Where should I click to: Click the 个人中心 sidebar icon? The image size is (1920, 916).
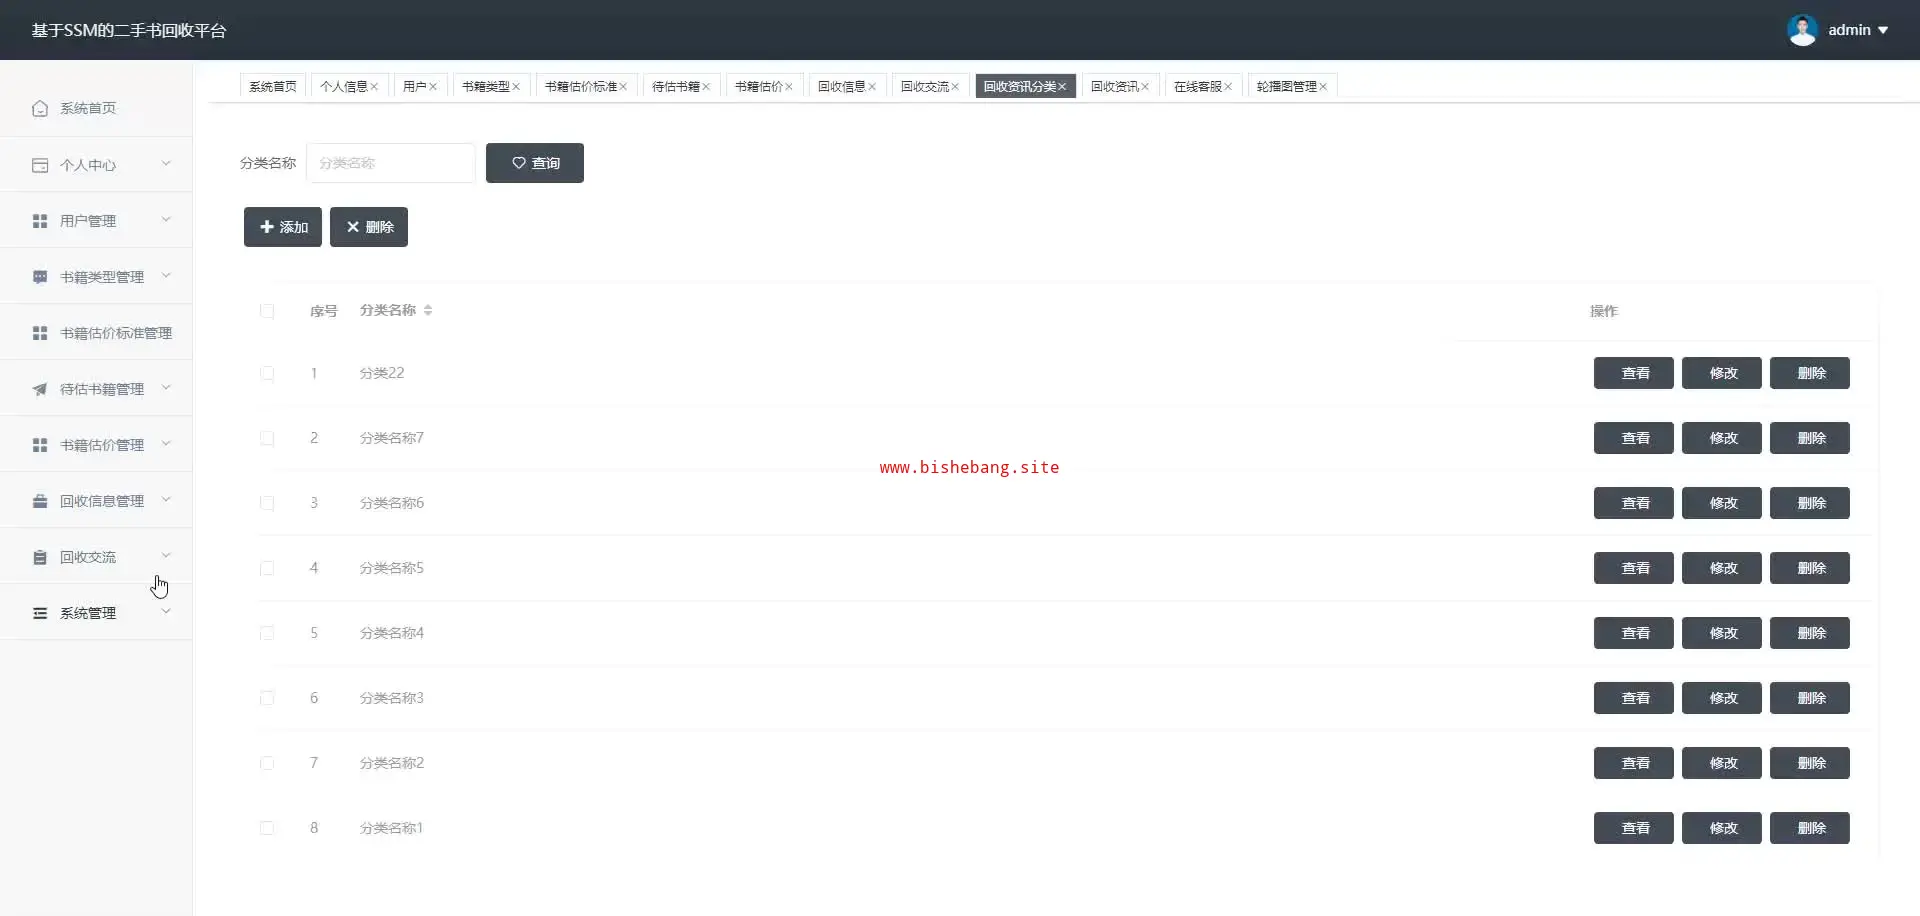[40, 165]
